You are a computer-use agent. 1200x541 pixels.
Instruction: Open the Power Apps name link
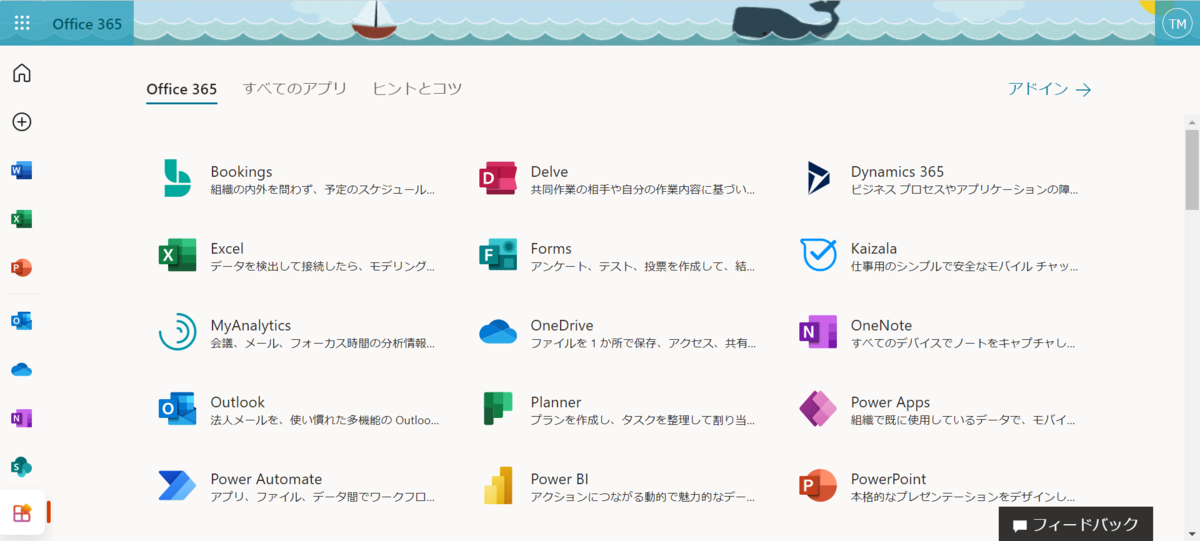[x=890, y=403]
